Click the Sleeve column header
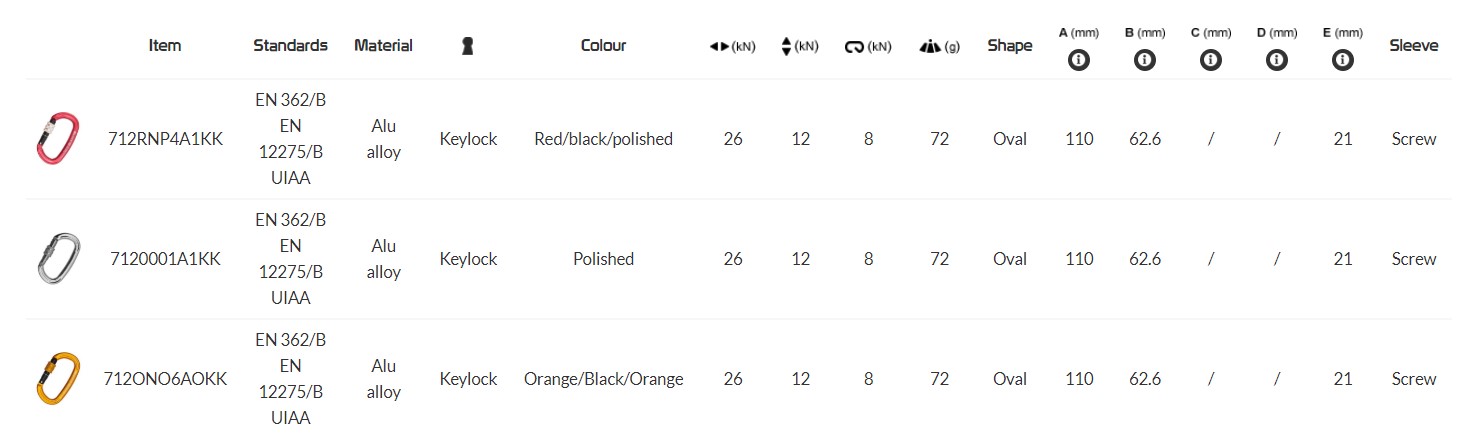The image size is (1464, 444). (x=1413, y=45)
